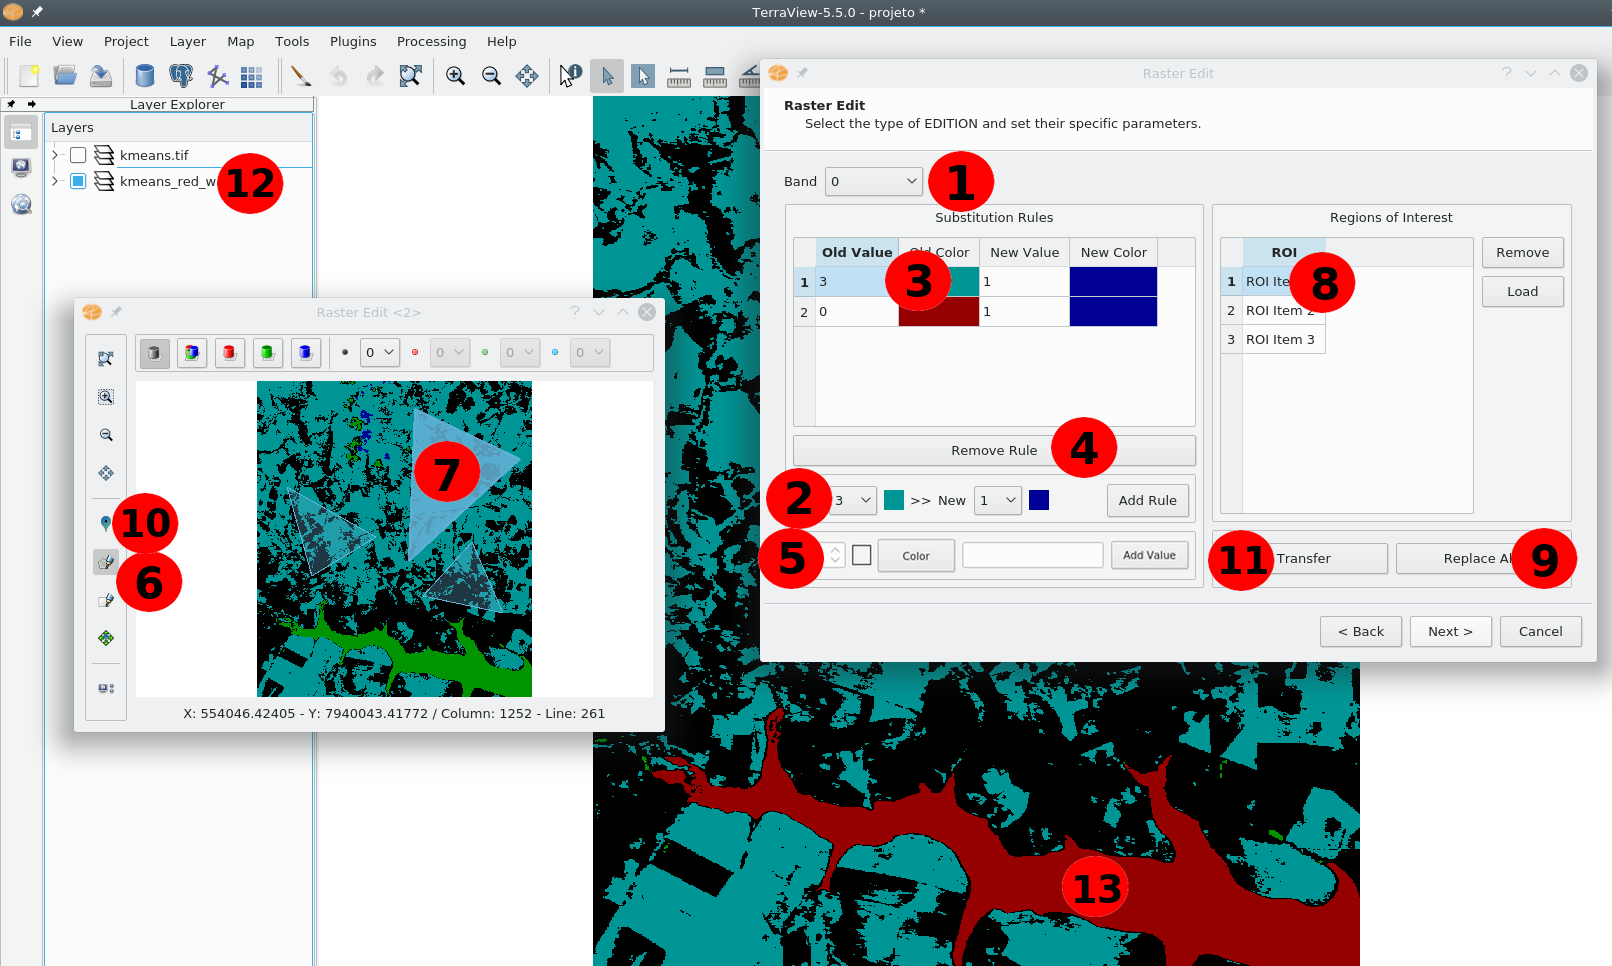The height and width of the screenshot is (966, 1612).
Task: Open the Processing menu
Action: coord(431,41)
